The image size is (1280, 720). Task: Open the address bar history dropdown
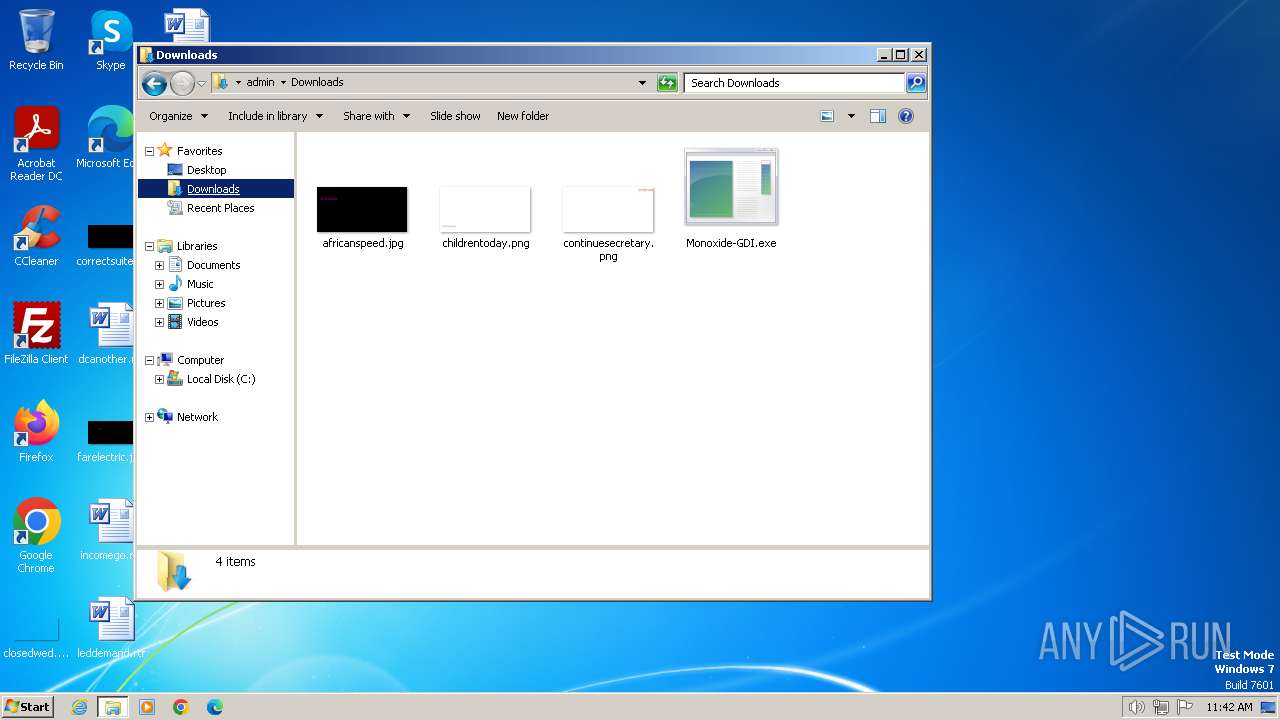click(642, 83)
